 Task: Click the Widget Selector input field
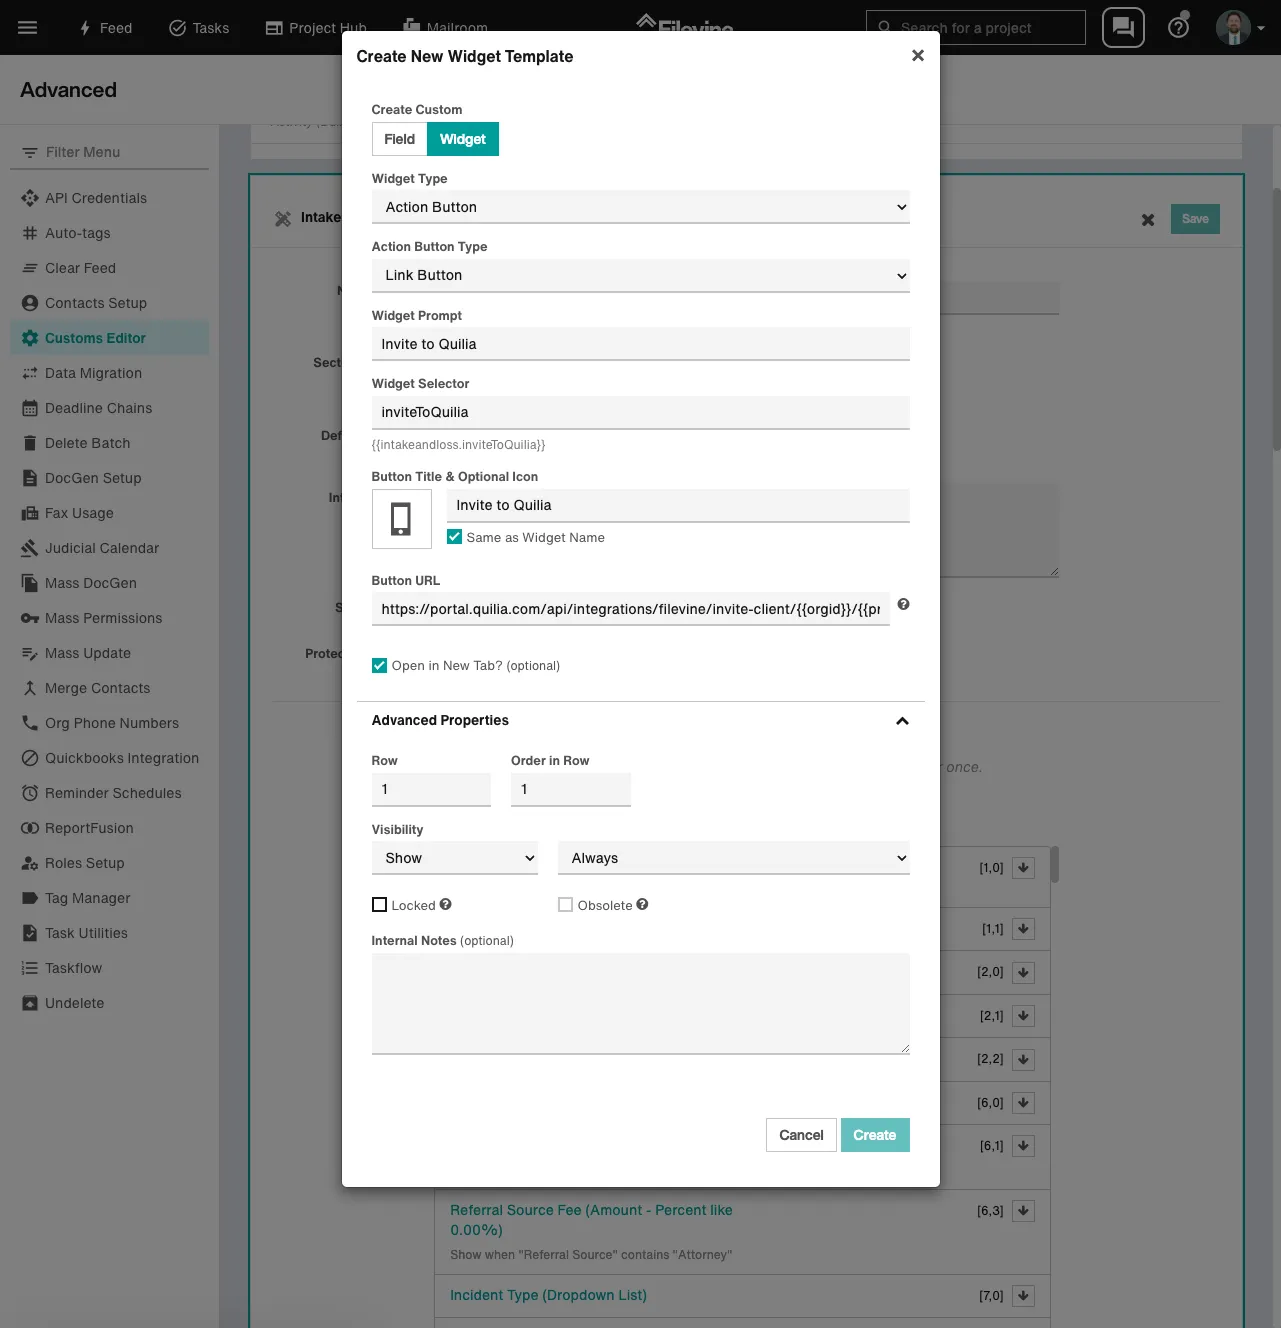tap(641, 412)
